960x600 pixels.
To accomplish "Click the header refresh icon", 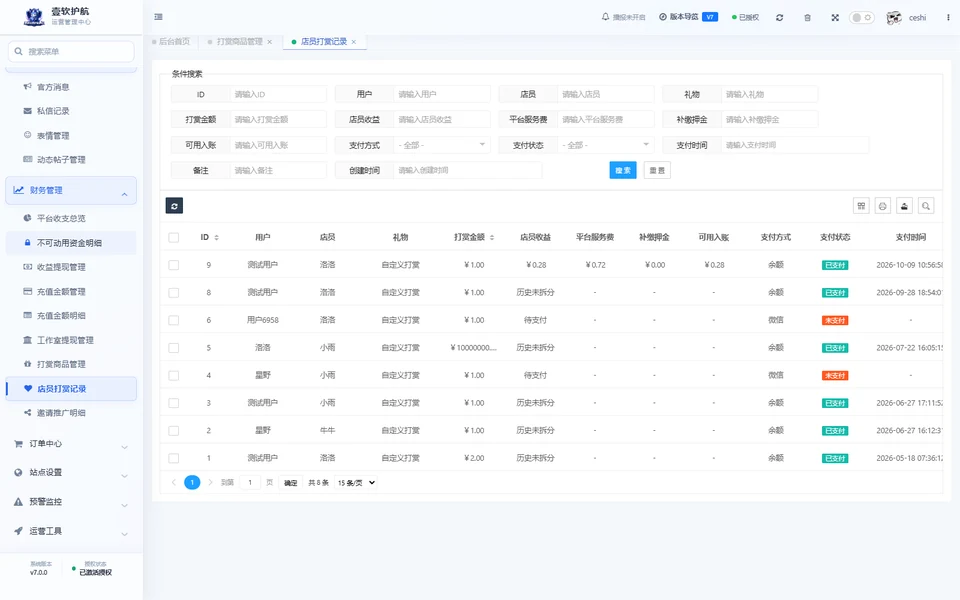I will click(x=779, y=18).
